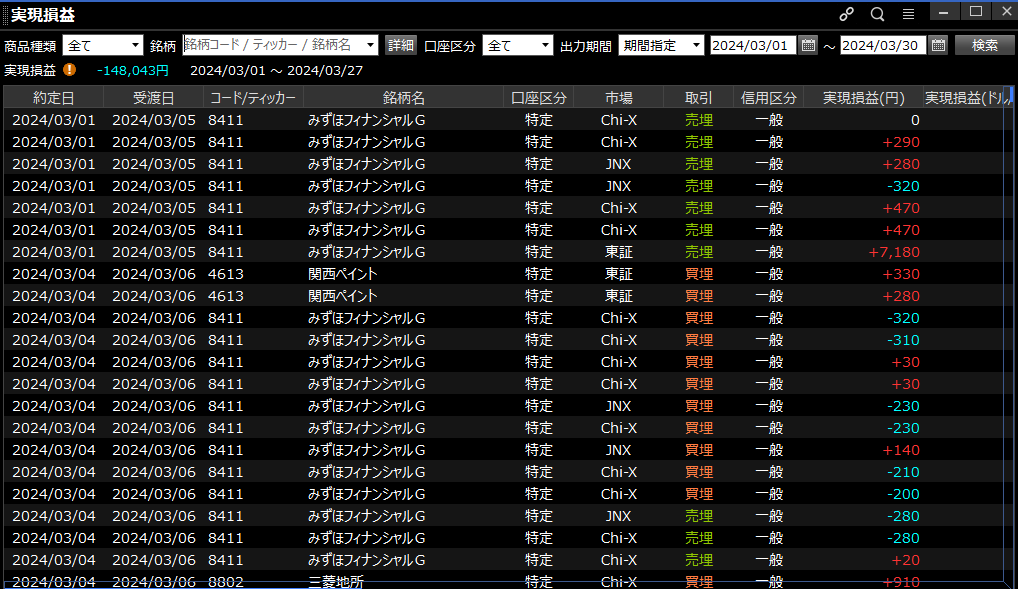The image size is (1018, 589).
Task: Expand the 出力期間 期間指定 dropdown
Action: (696, 45)
